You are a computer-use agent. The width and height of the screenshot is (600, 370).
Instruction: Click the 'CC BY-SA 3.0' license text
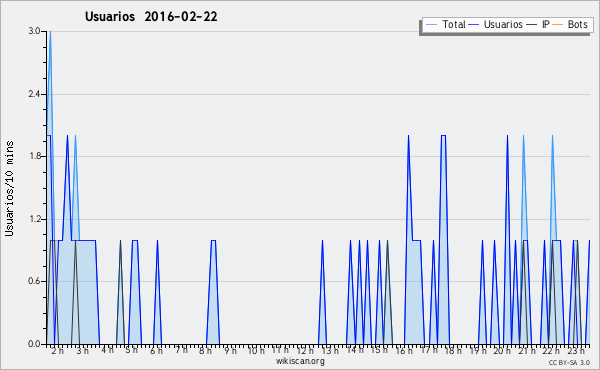point(569,363)
